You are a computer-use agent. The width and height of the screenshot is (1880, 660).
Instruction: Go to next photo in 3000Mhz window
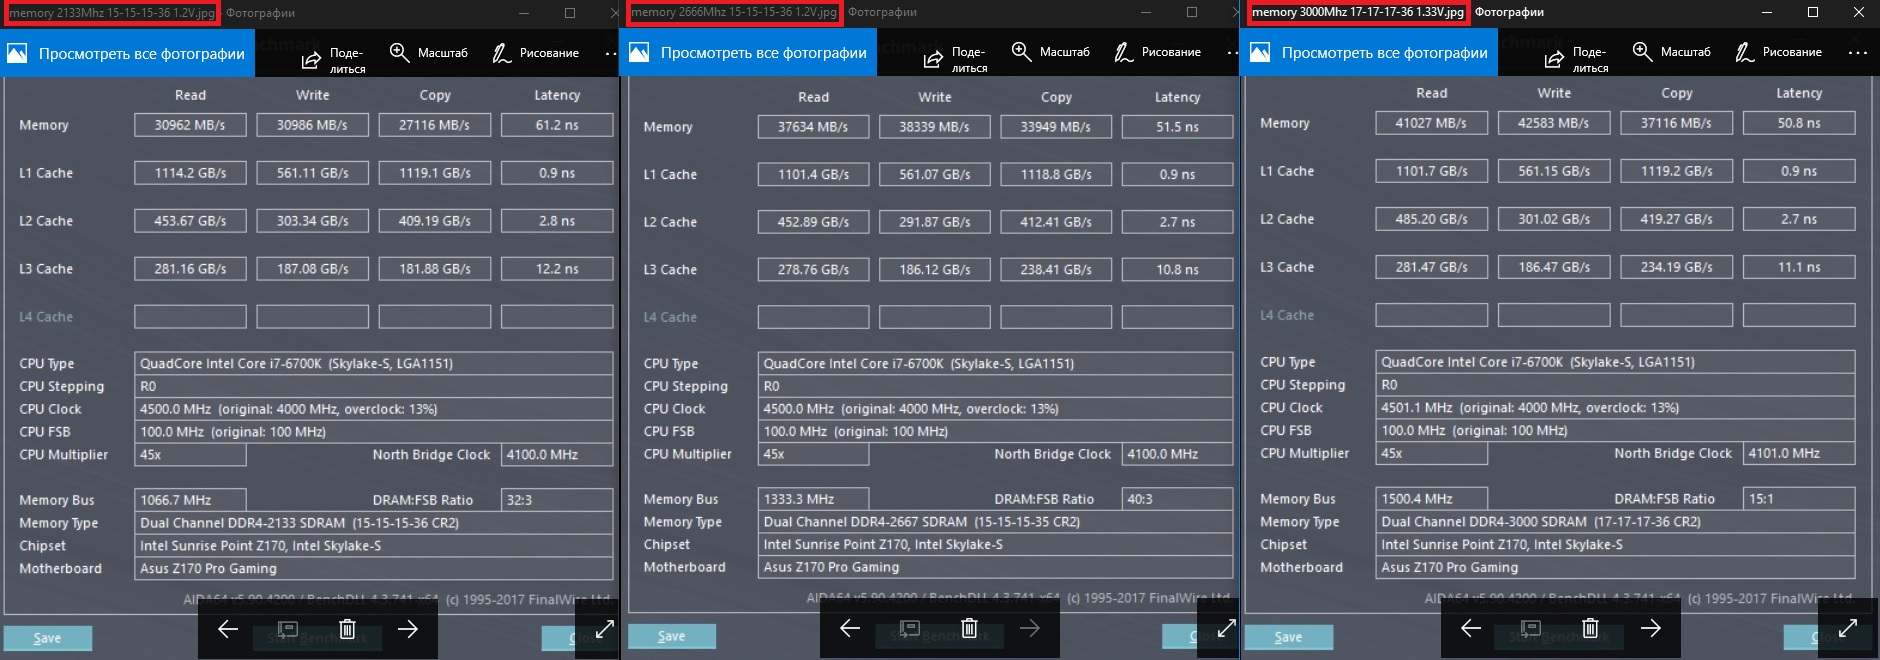pyautogui.click(x=1650, y=628)
